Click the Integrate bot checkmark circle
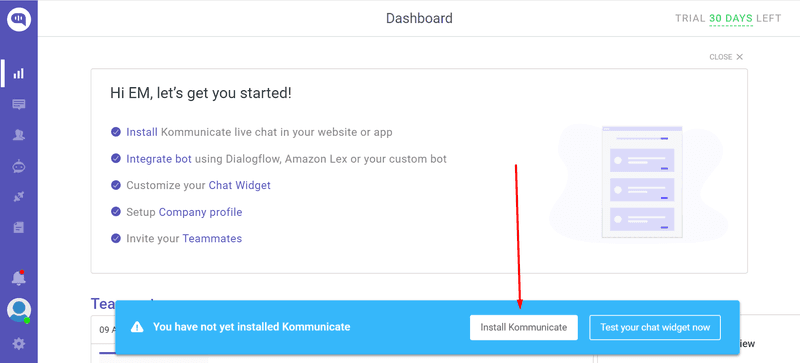The image size is (800, 363). point(116,159)
